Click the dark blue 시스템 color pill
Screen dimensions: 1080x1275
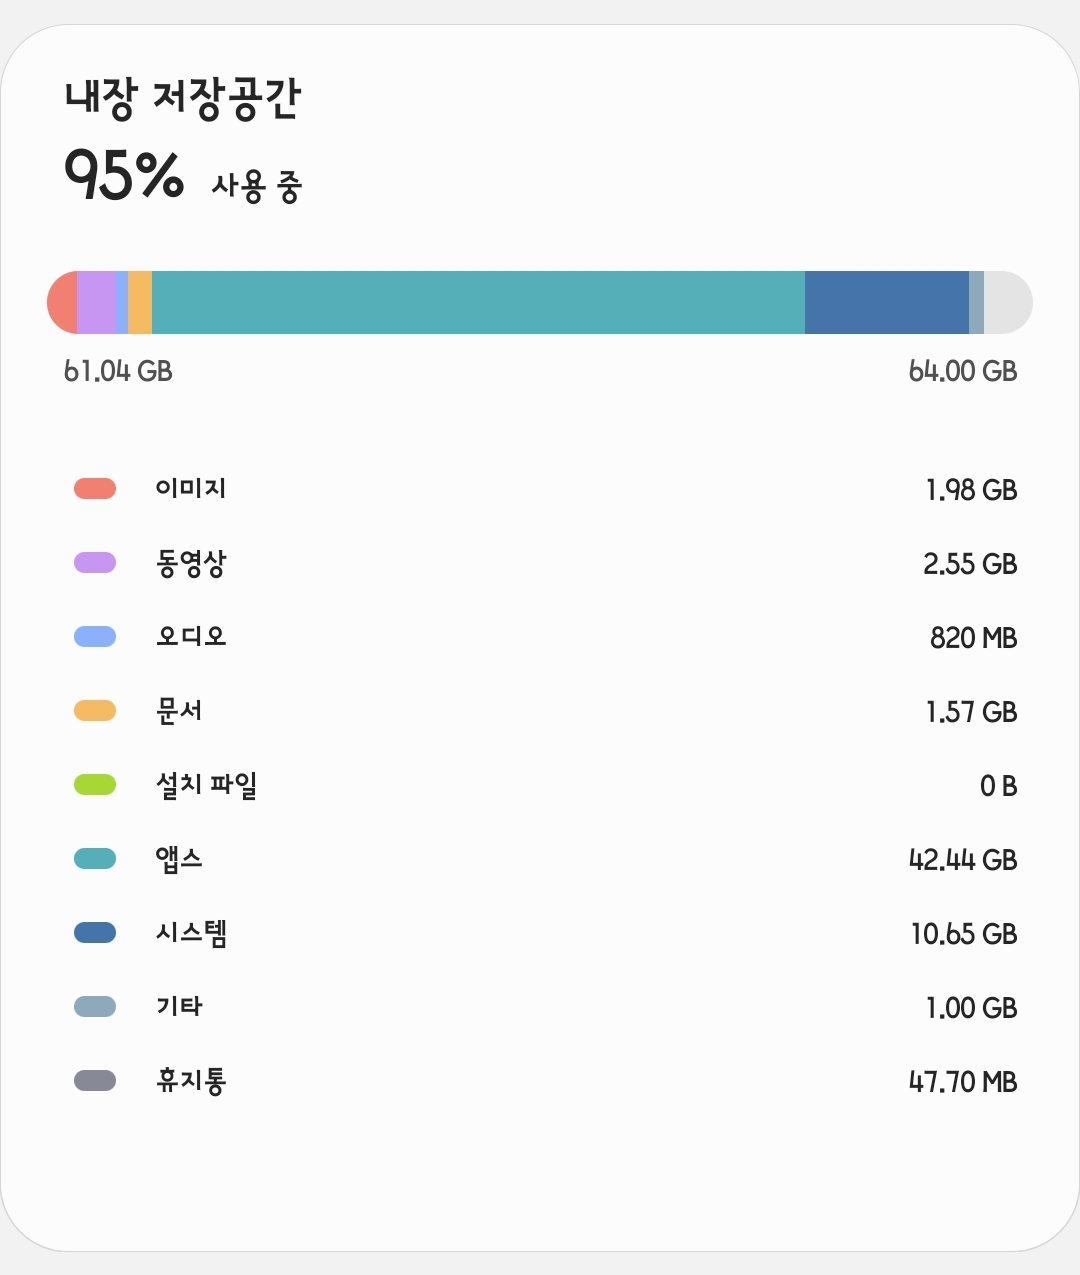click(x=95, y=932)
